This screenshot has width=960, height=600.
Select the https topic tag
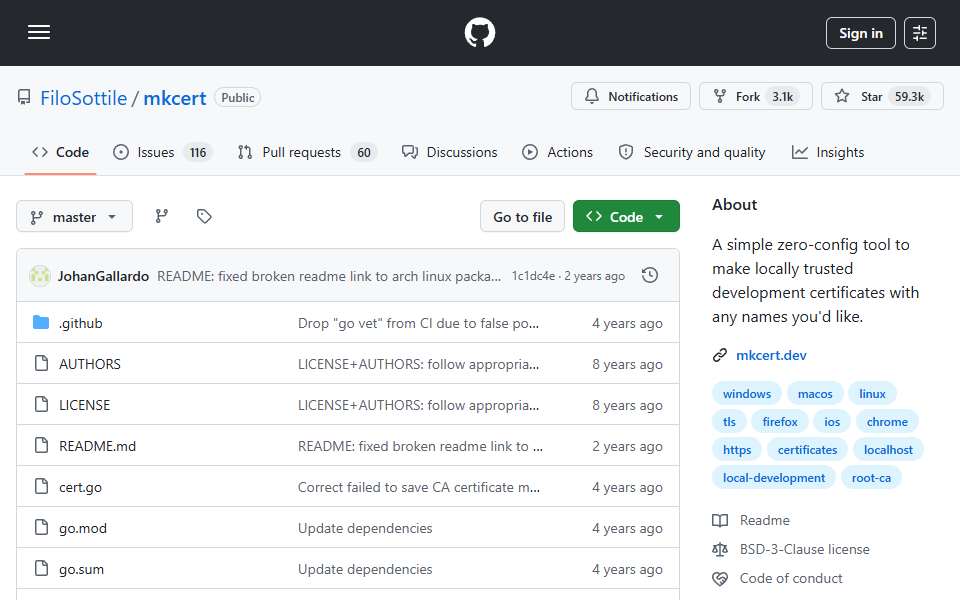pyautogui.click(x=737, y=450)
